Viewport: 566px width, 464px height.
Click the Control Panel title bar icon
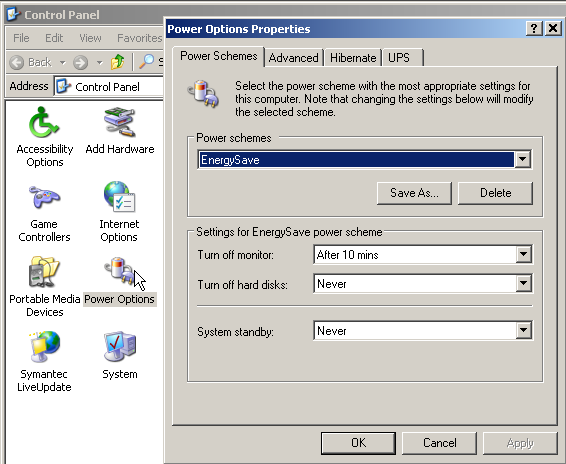coord(14,14)
